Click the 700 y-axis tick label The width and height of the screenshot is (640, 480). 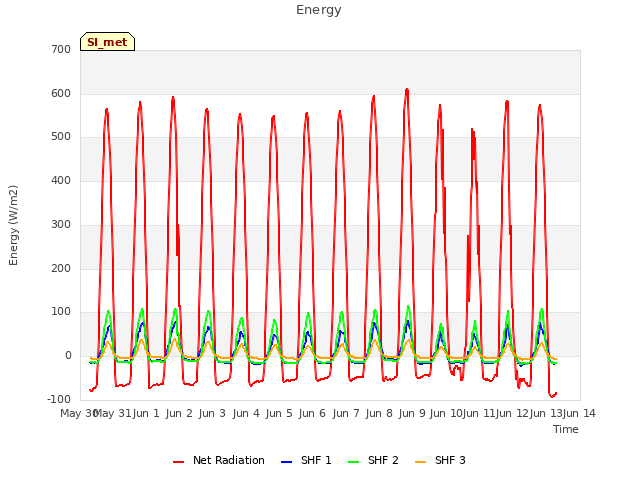[x=61, y=49]
